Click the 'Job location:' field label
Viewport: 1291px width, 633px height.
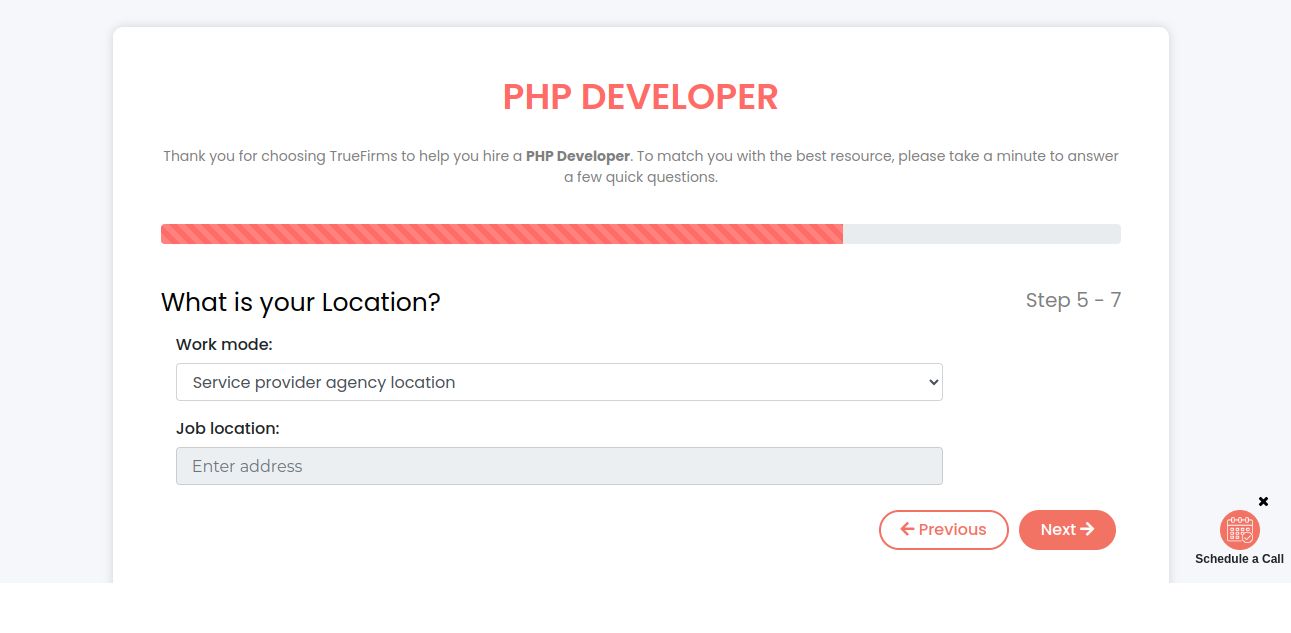click(x=228, y=428)
